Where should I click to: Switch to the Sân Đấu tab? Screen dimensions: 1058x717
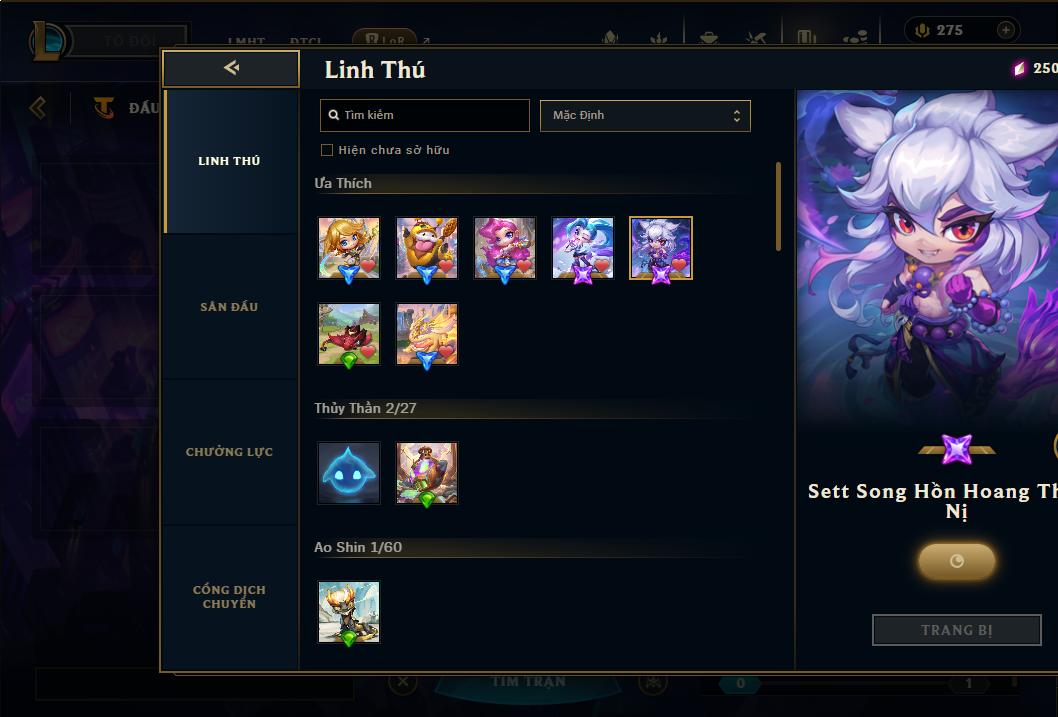(x=229, y=307)
